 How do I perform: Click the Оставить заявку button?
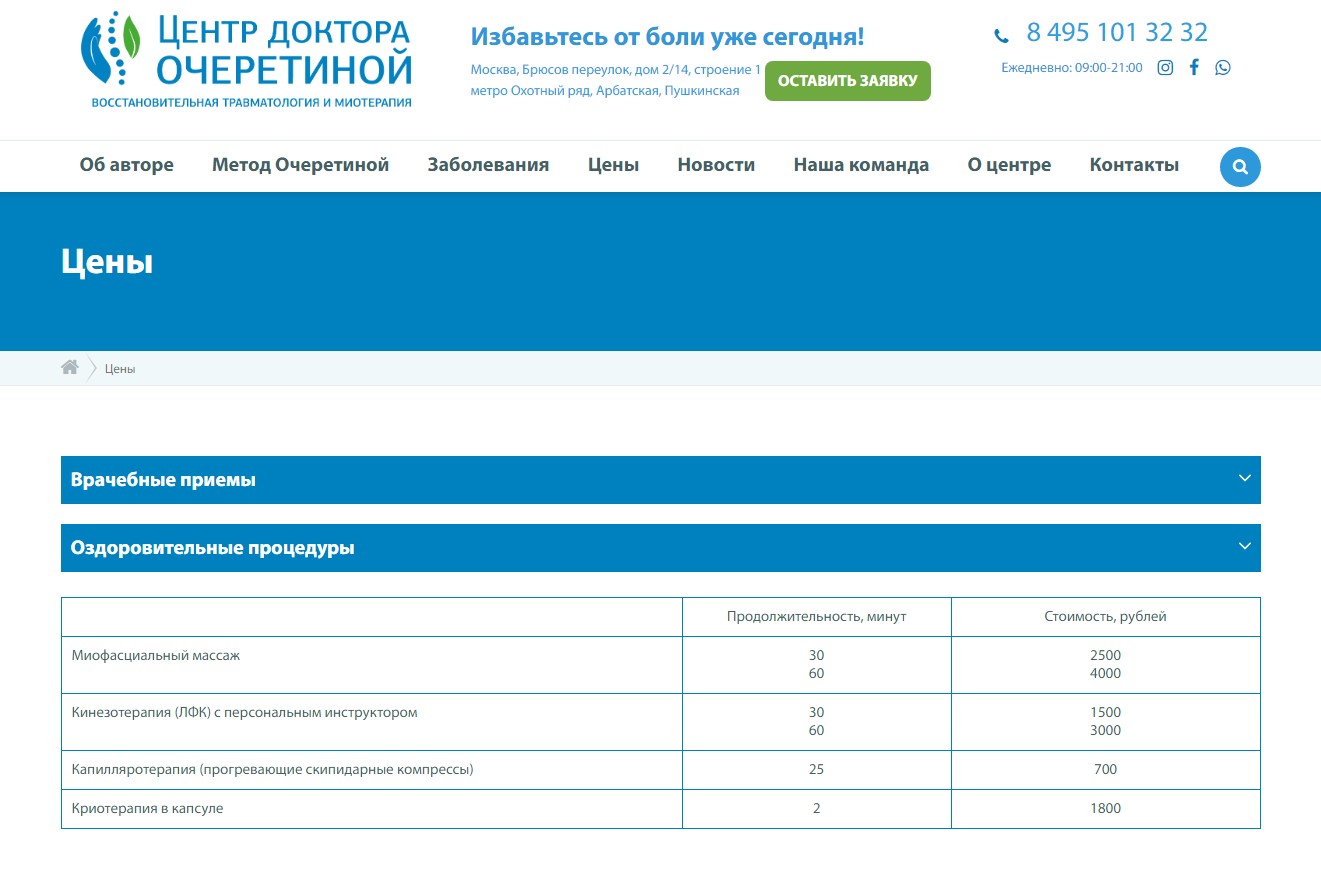[848, 81]
